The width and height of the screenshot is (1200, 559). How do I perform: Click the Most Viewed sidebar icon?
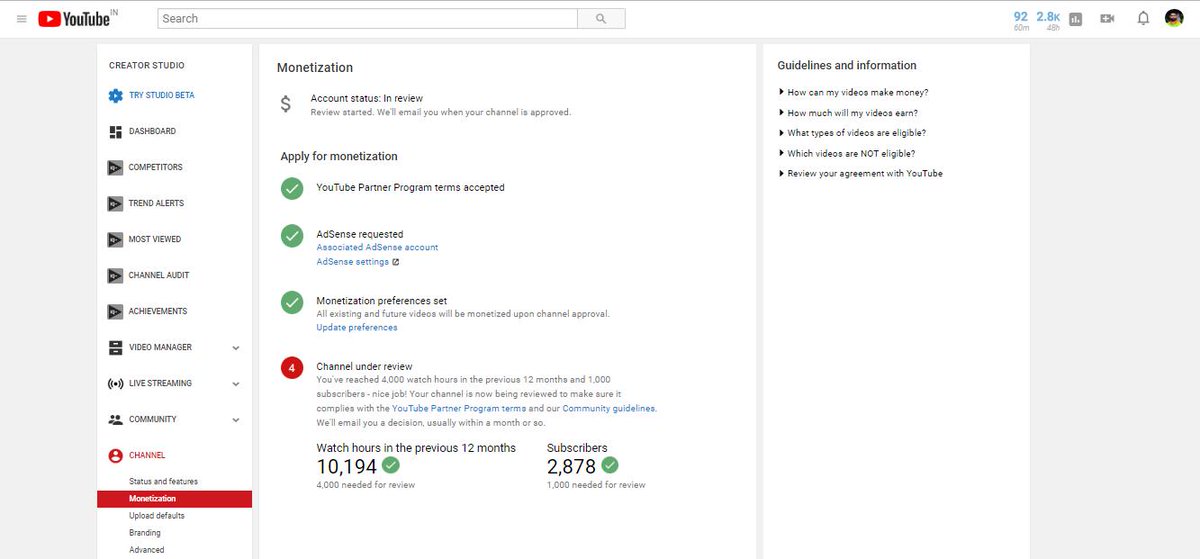pos(116,240)
